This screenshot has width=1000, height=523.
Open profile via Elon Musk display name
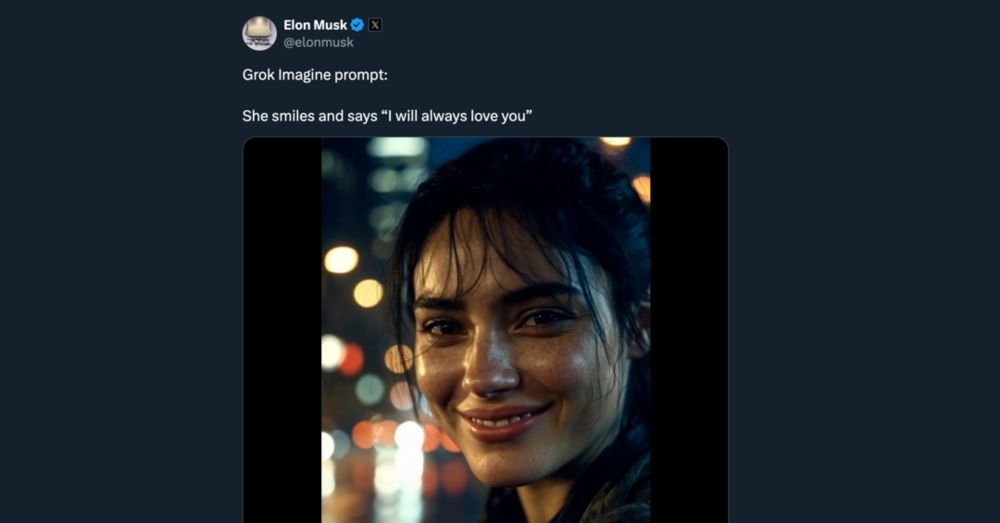(315, 25)
